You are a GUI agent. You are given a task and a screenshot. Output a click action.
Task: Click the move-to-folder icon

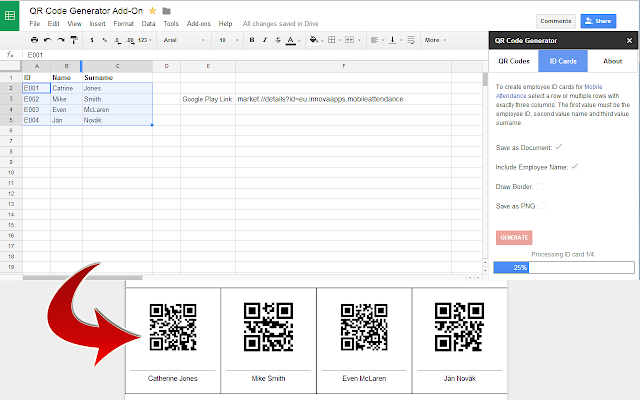(166, 11)
